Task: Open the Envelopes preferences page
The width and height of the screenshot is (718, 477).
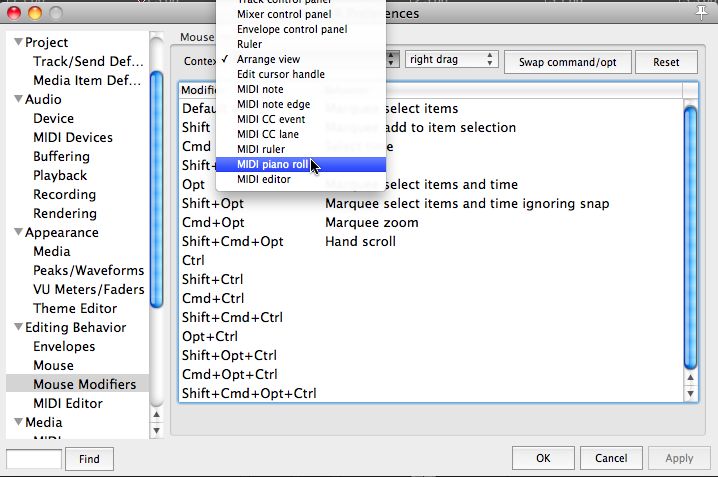Action: pos(64,347)
